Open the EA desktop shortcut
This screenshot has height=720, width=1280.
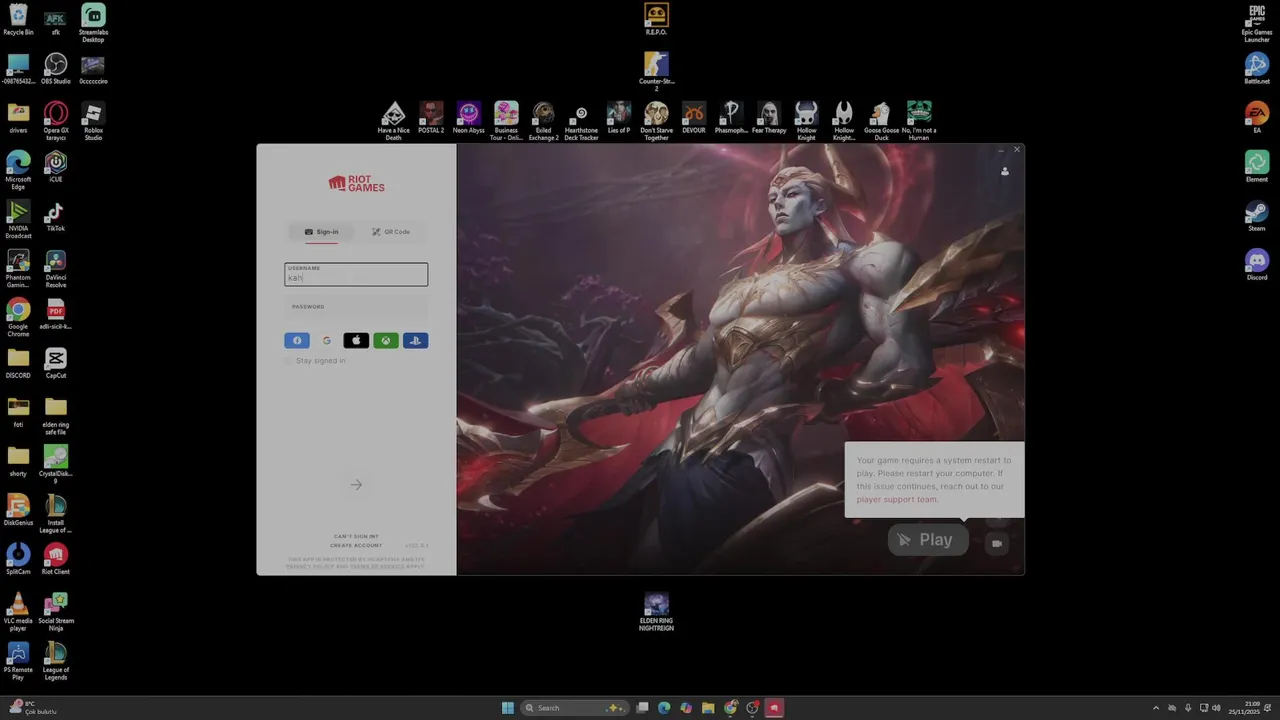(1257, 117)
